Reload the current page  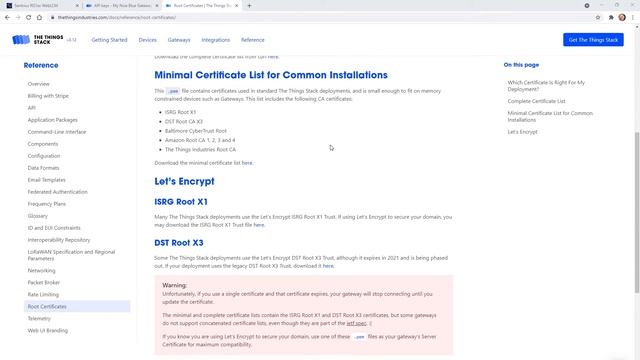pyautogui.click(x=29, y=18)
